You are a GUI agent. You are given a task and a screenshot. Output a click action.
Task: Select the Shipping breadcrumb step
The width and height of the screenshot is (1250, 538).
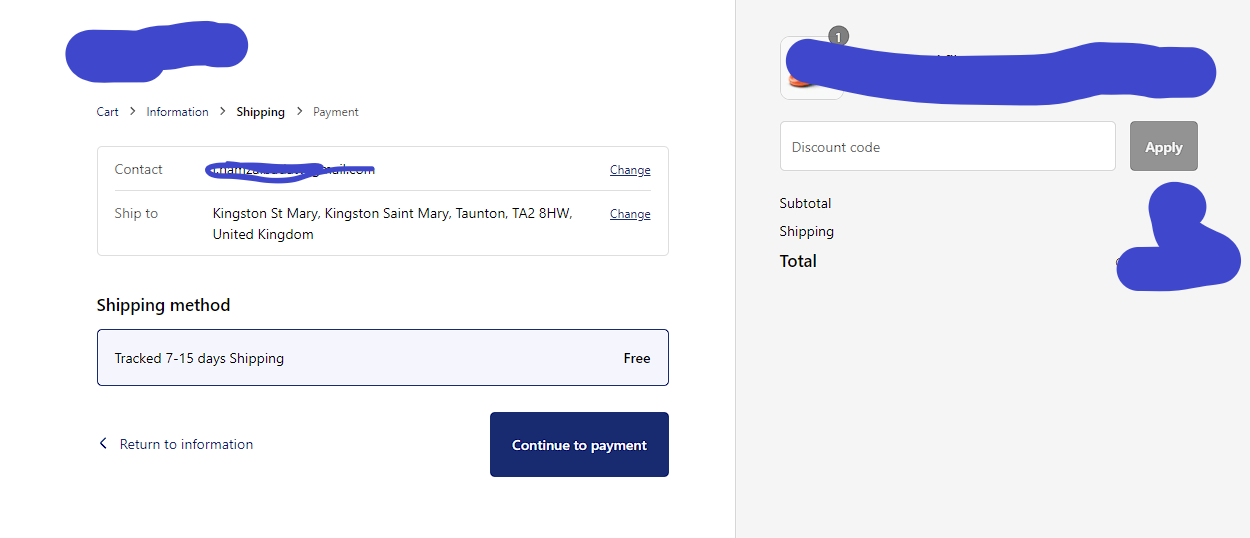260,112
